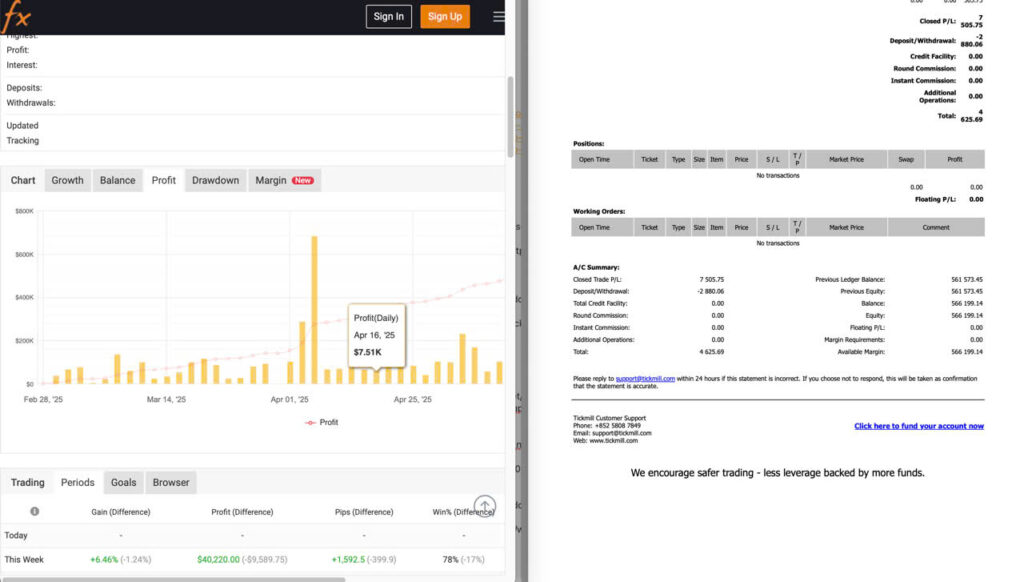This screenshot has height=582, width=1024.
Task: Click the '$800K' y-axis label
Action: (24, 211)
